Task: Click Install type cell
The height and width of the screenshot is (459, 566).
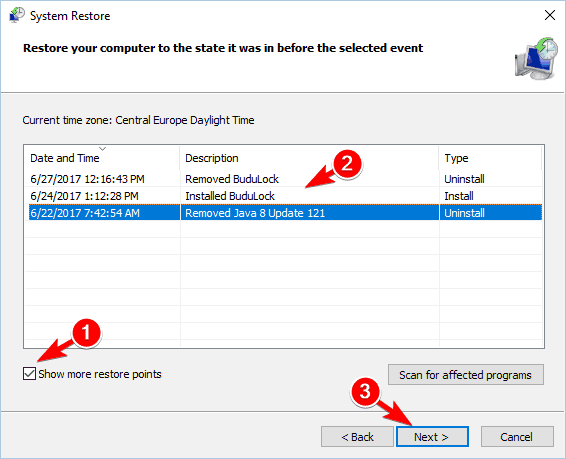Action: pyautogui.click(x=459, y=196)
